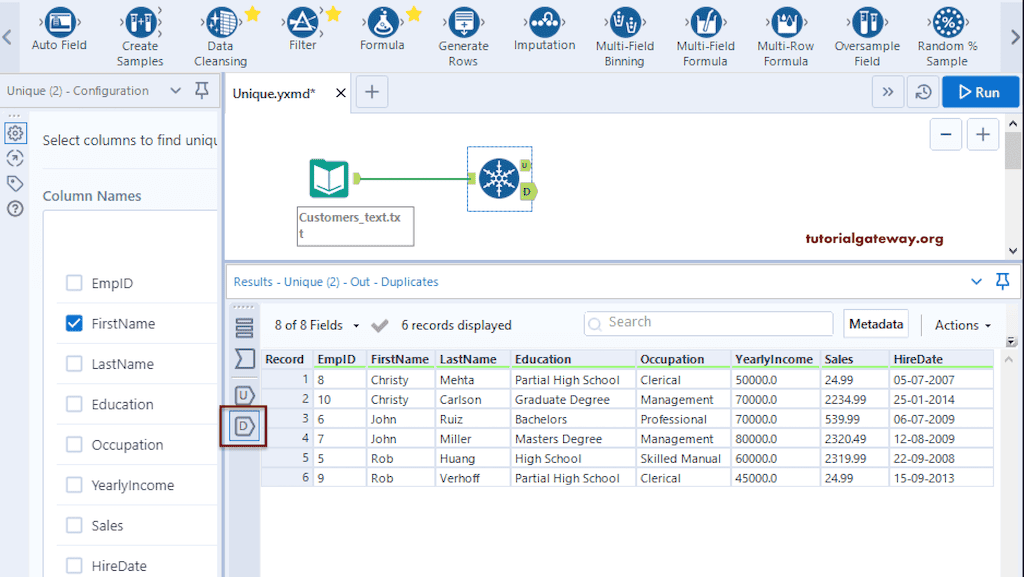The image size is (1024, 577).
Task: Click the Data Cleansing tool icon
Action: (x=220, y=22)
